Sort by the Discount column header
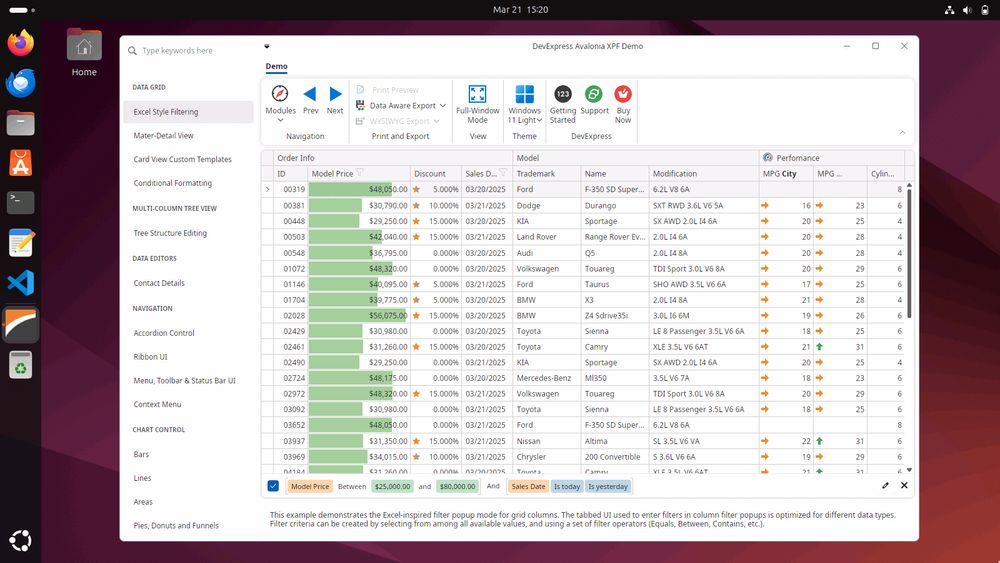1000x563 pixels. pyautogui.click(x=436, y=173)
